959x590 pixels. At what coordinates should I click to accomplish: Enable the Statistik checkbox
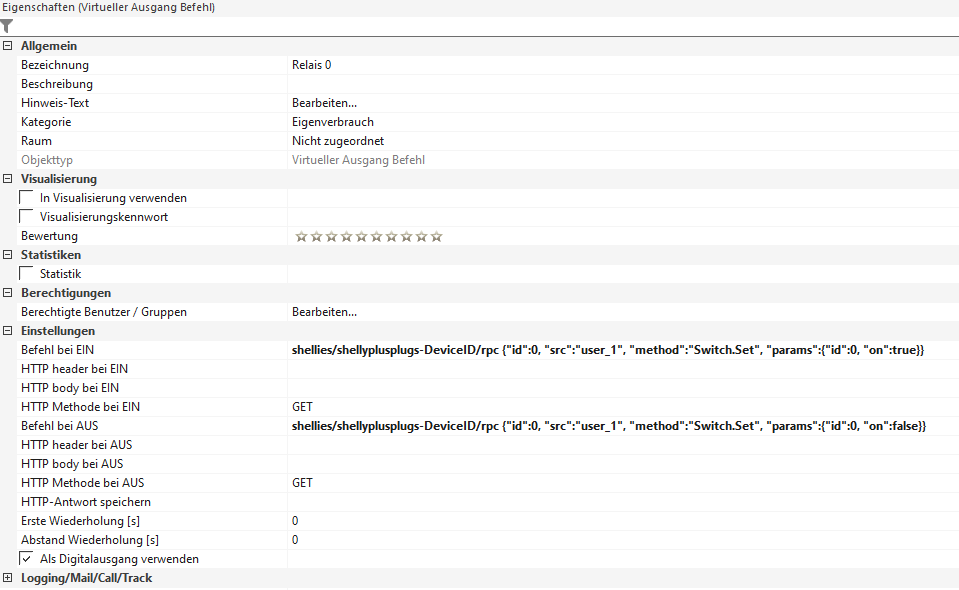(27, 274)
